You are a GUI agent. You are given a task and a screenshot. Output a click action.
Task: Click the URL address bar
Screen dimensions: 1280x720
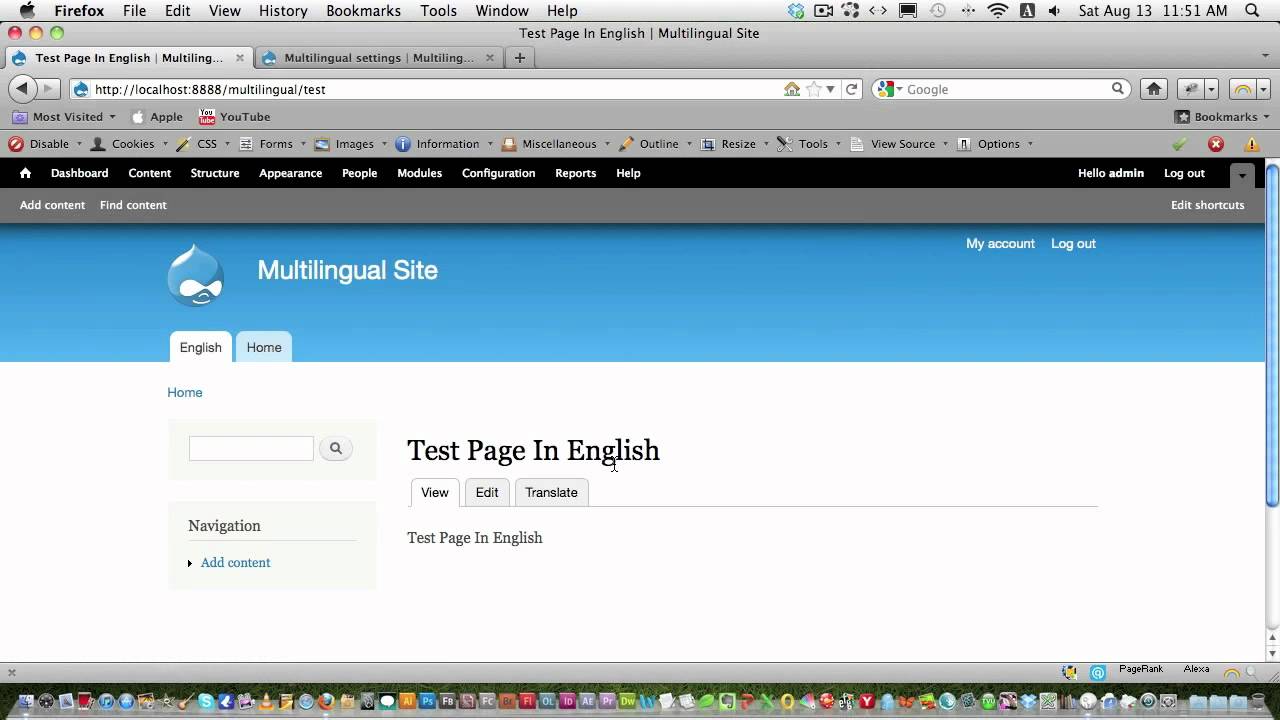tap(435, 89)
